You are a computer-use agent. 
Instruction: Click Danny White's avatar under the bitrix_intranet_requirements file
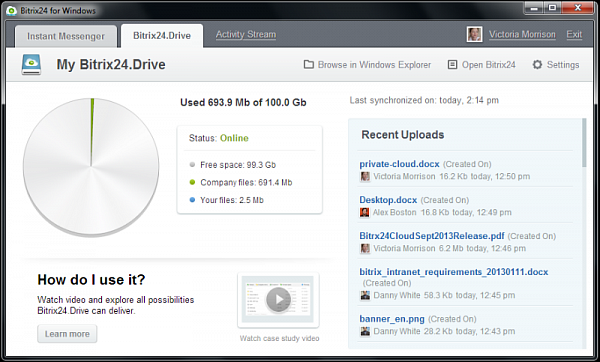tap(365, 295)
